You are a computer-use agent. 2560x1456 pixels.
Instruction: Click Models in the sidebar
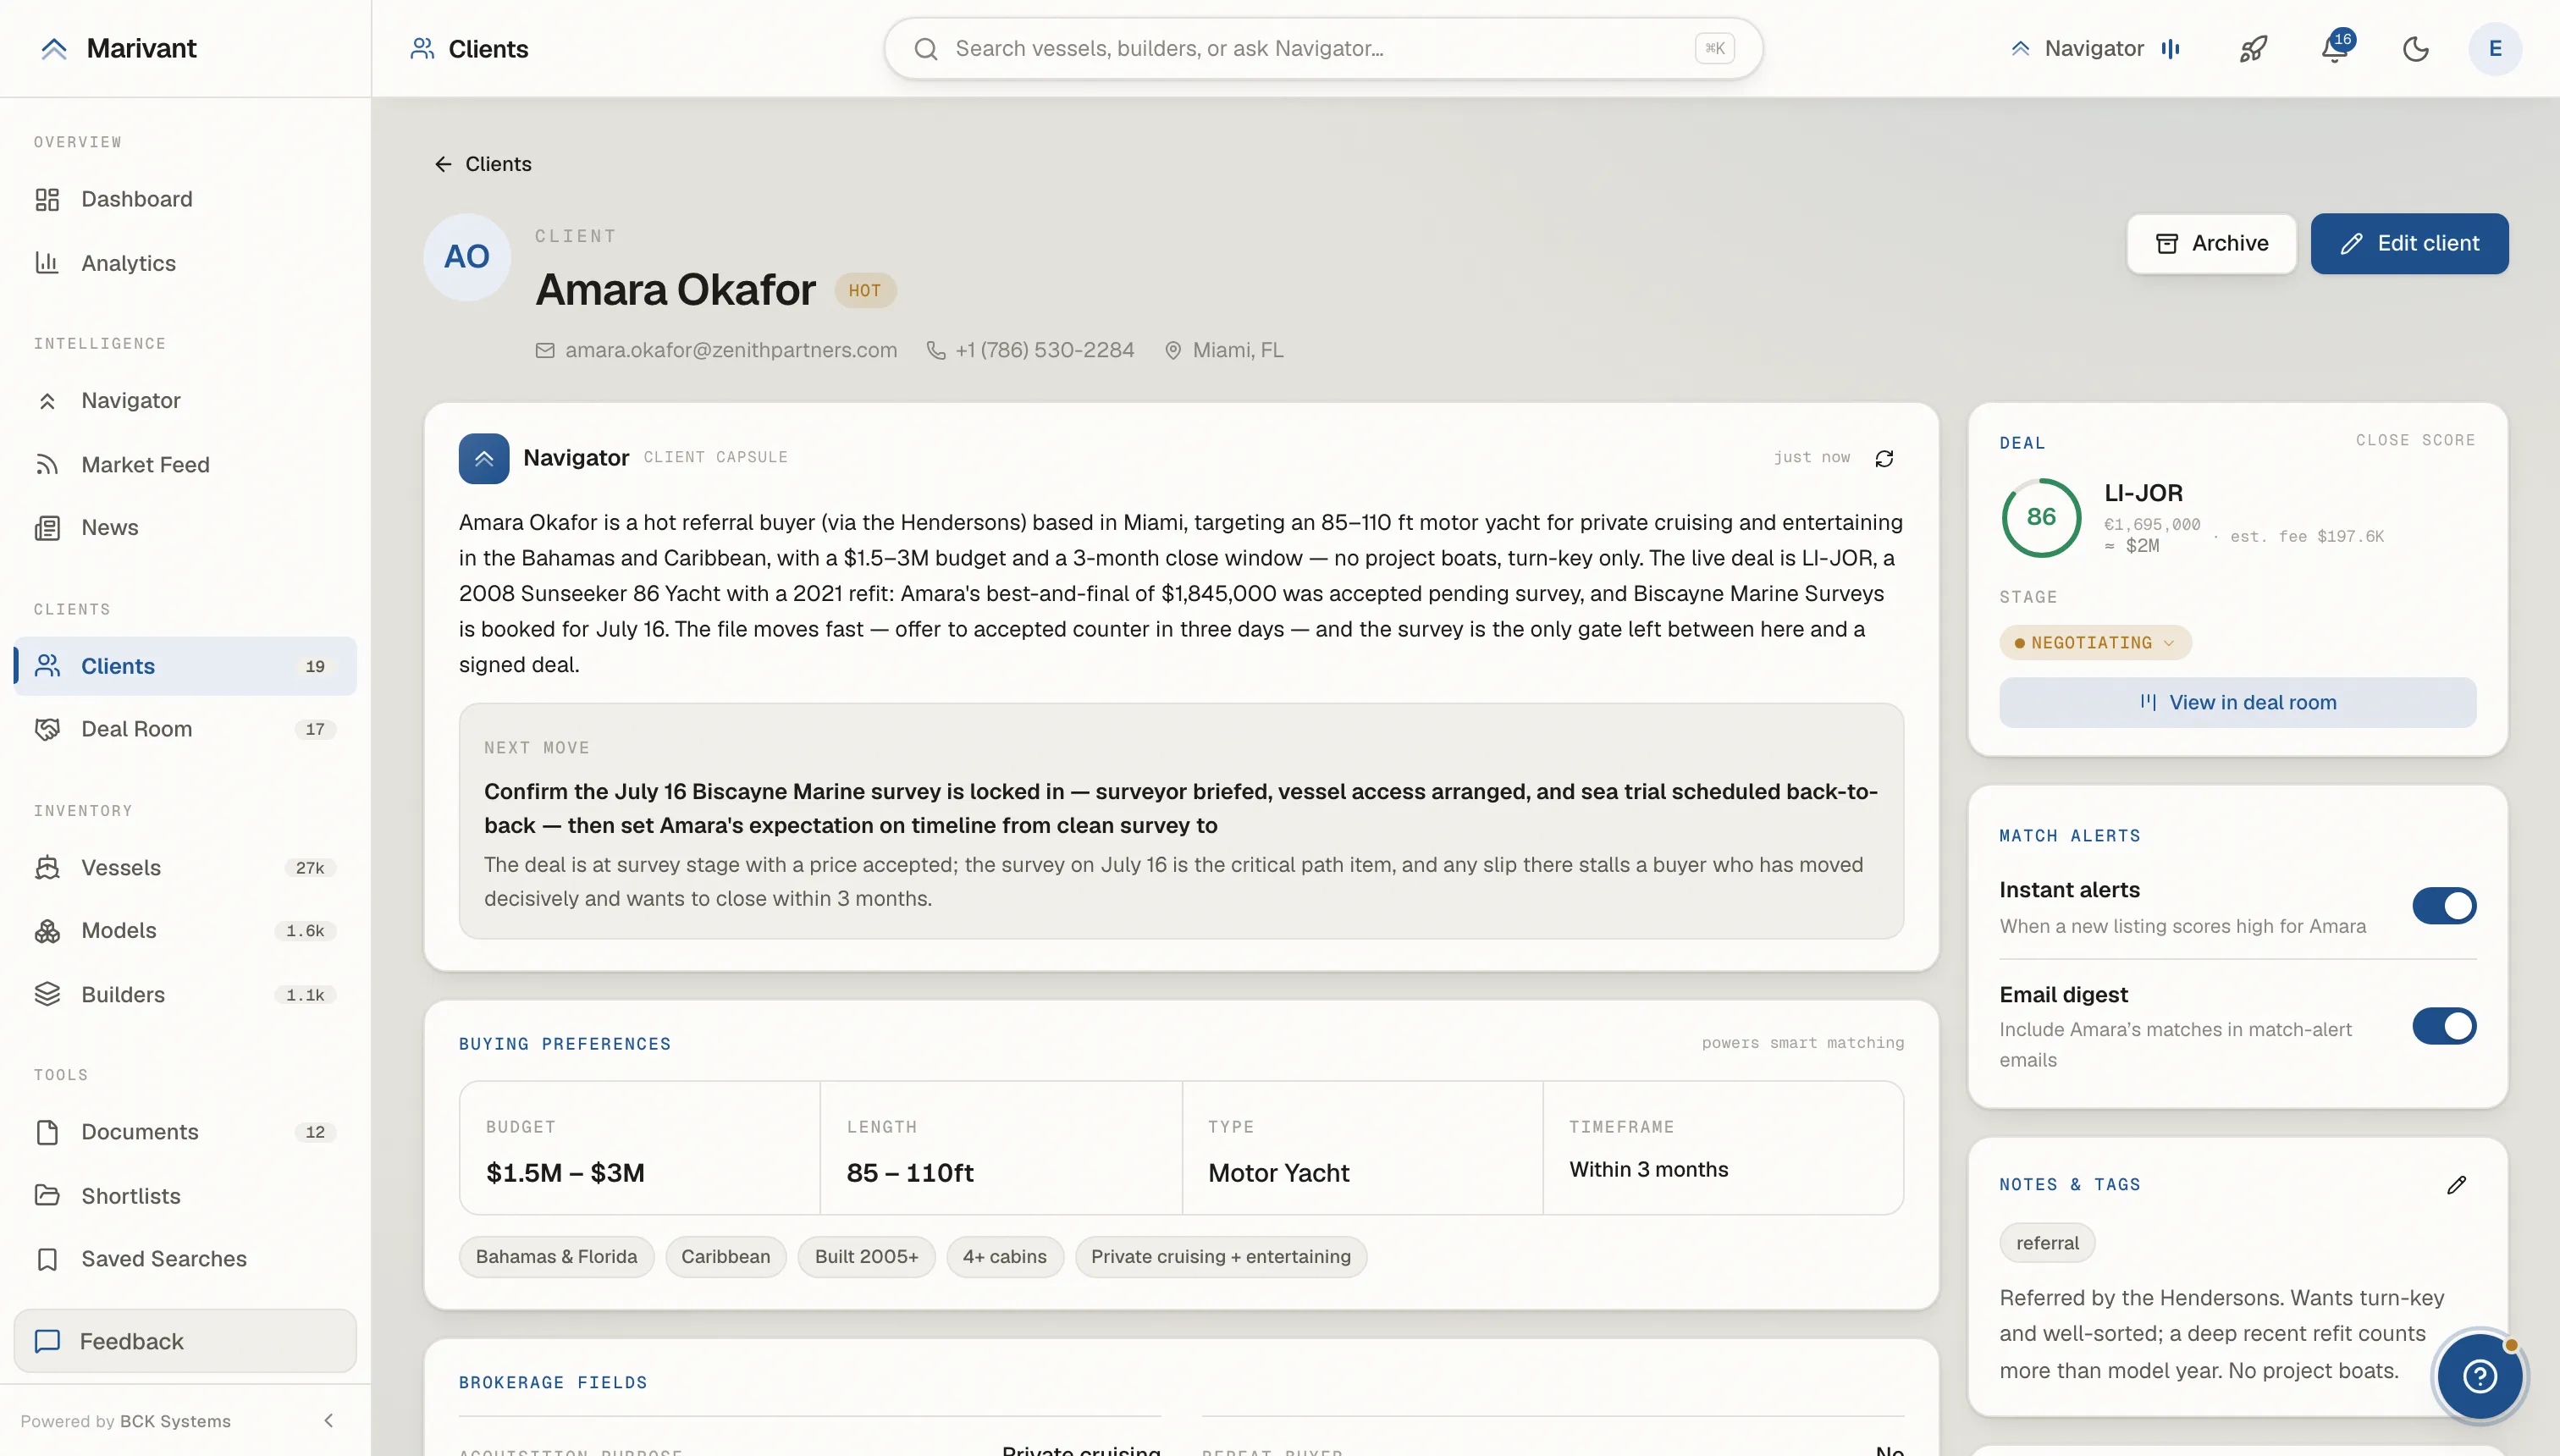[185, 931]
